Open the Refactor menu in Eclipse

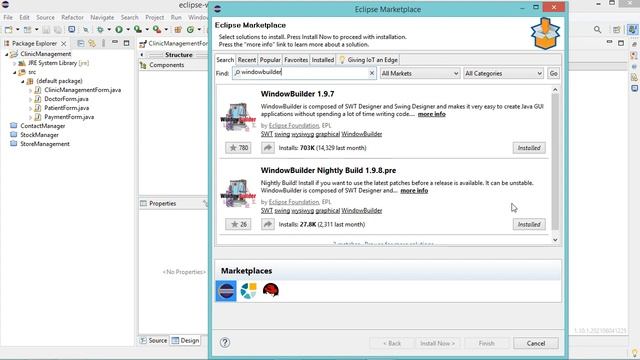pos(72,18)
